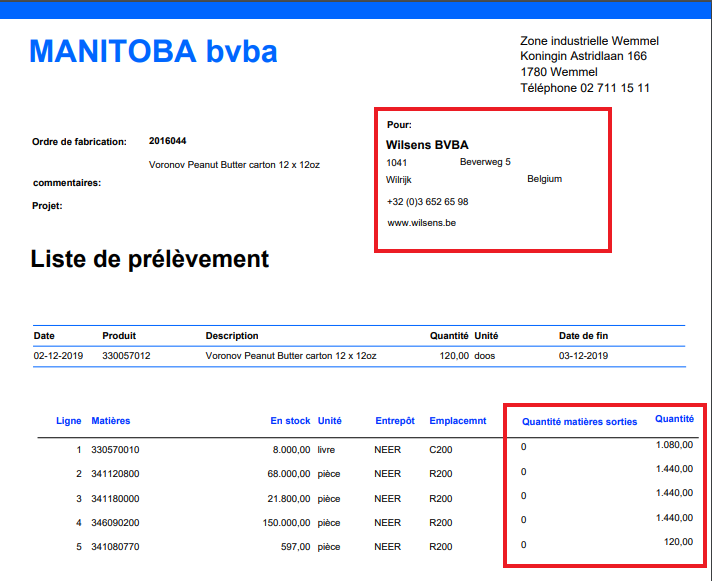Click the 'commentaires:' label

[x=67, y=183]
